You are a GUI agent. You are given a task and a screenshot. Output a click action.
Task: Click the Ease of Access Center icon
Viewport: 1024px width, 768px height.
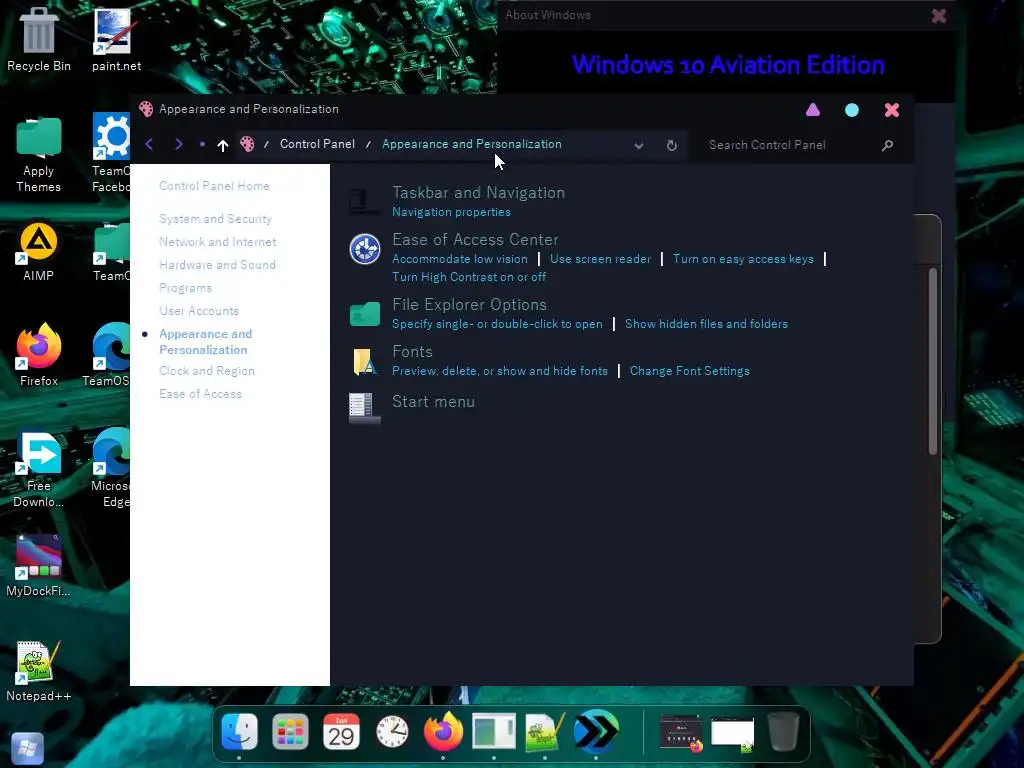click(x=364, y=249)
